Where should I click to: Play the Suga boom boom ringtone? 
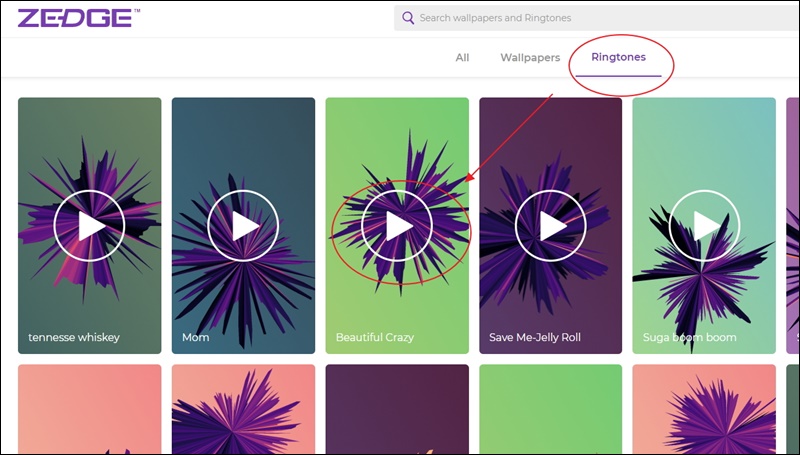click(x=704, y=226)
